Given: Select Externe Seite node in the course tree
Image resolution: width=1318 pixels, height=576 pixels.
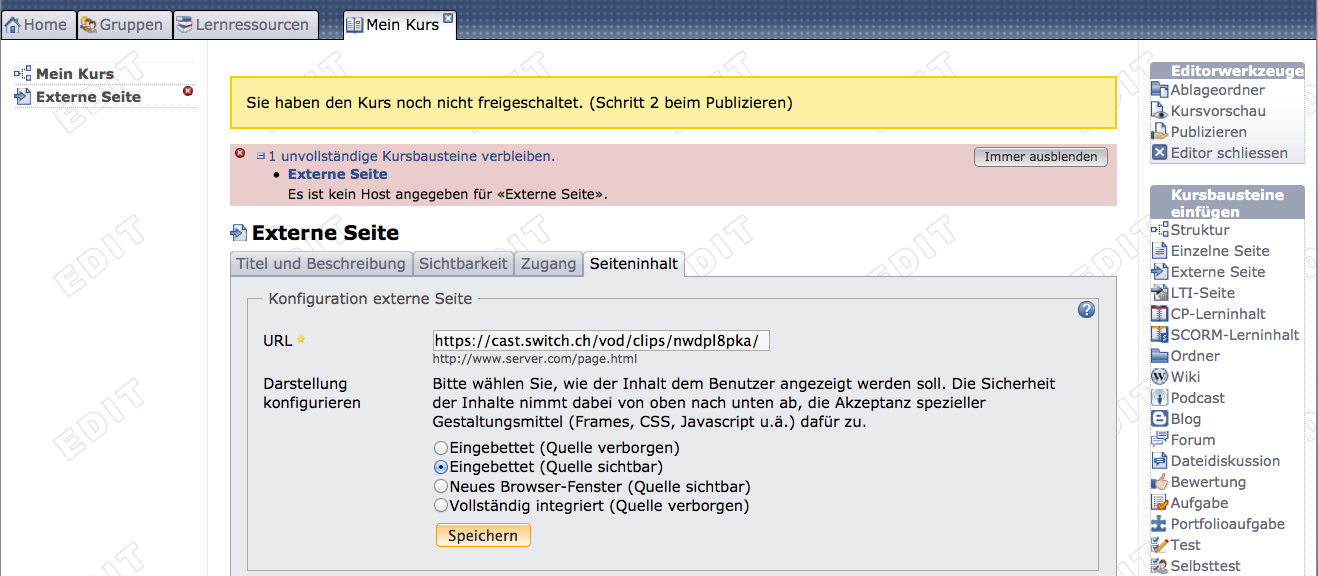Looking at the screenshot, I should (x=88, y=97).
